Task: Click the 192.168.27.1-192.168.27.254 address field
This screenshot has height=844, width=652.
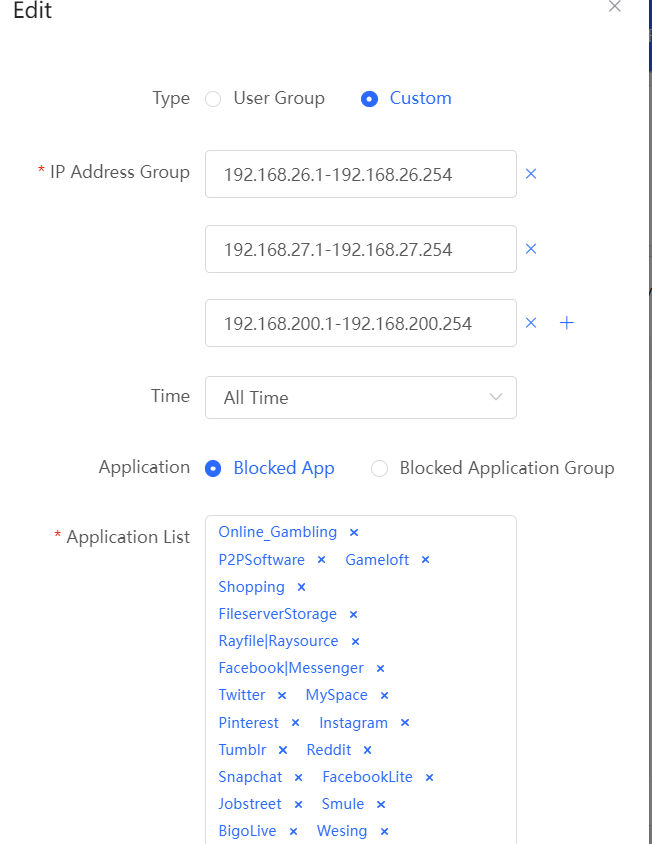Action: click(x=361, y=249)
